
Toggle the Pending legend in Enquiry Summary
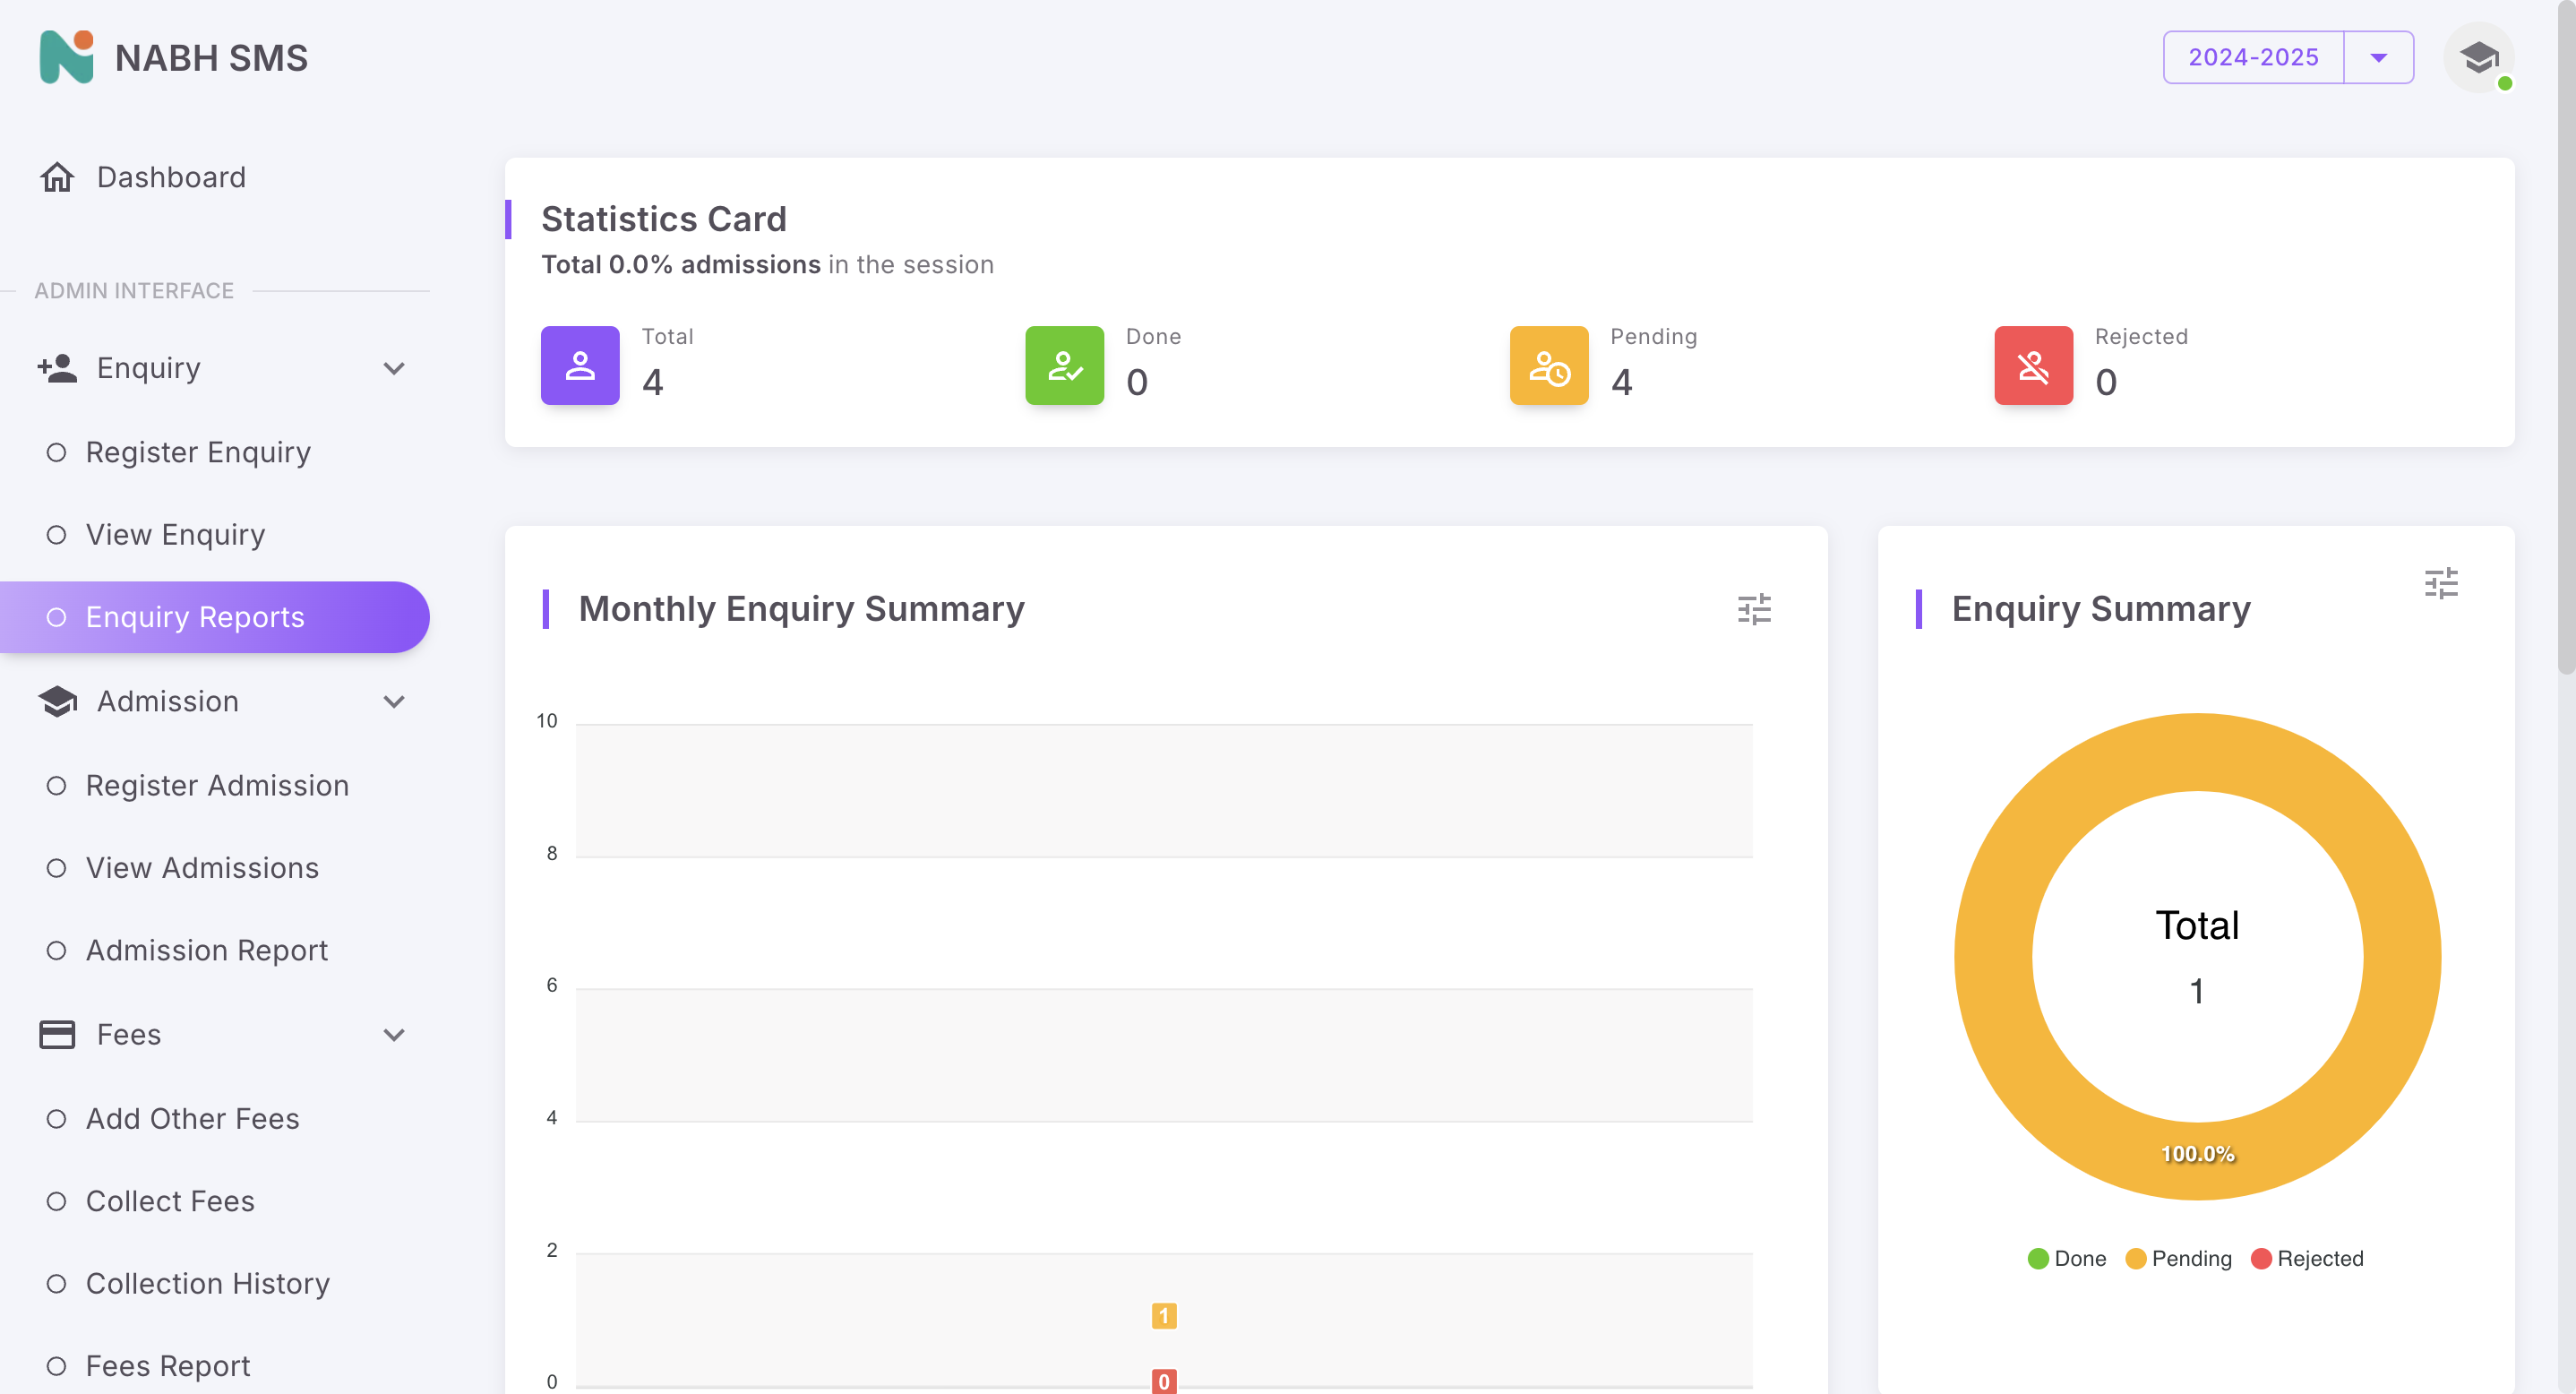[2178, 1258]
